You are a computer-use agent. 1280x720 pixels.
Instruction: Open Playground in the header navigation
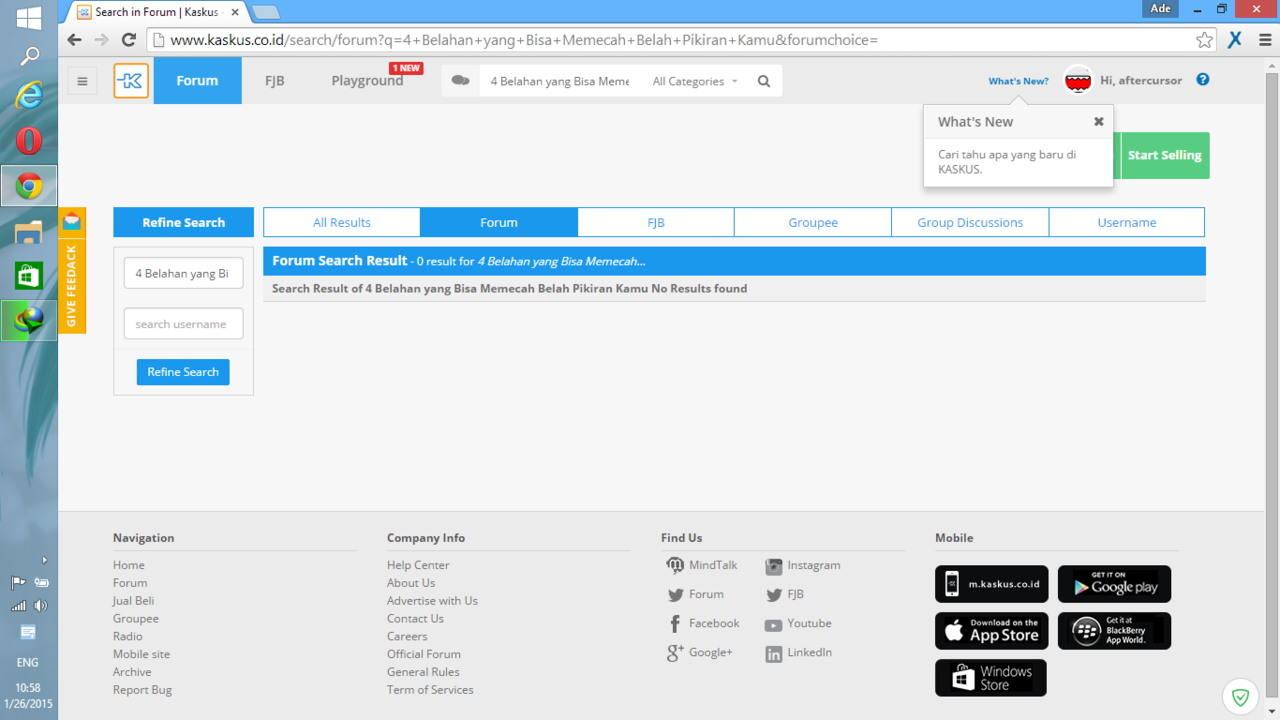[x=367, y=81]
